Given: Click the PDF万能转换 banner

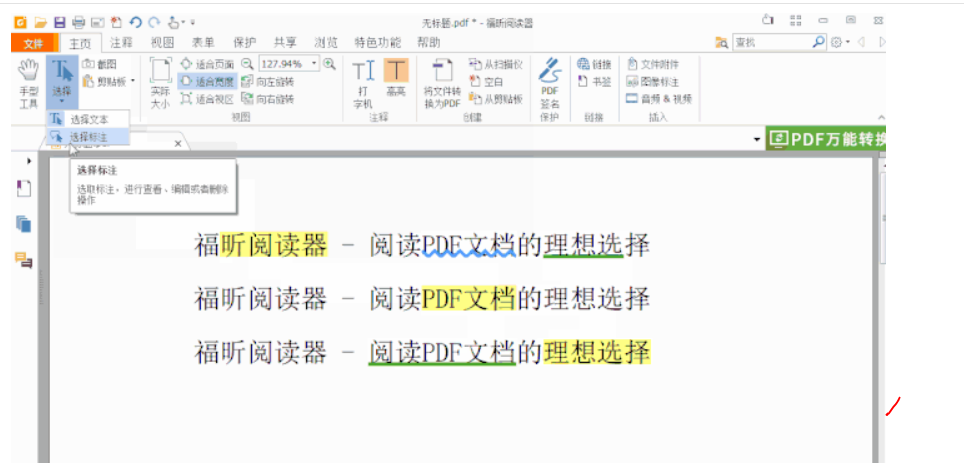Looking at the screenshot, I should (826, 139).
